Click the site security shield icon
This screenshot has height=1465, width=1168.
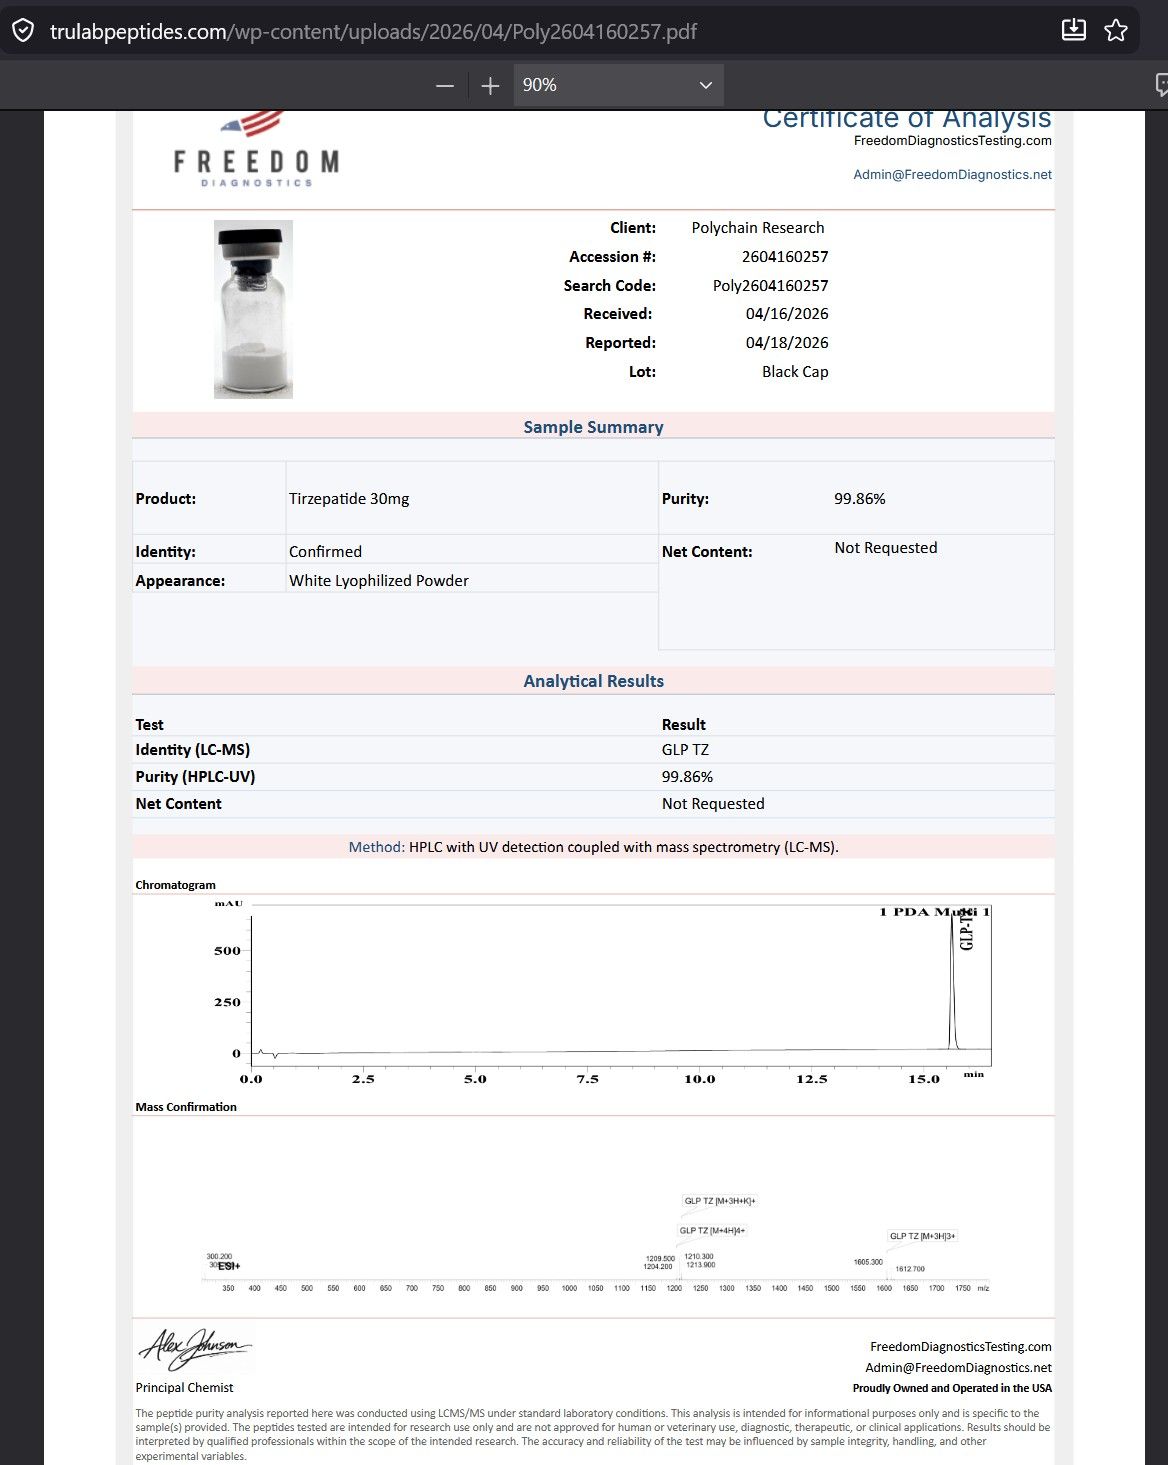(x=23, y=30)
